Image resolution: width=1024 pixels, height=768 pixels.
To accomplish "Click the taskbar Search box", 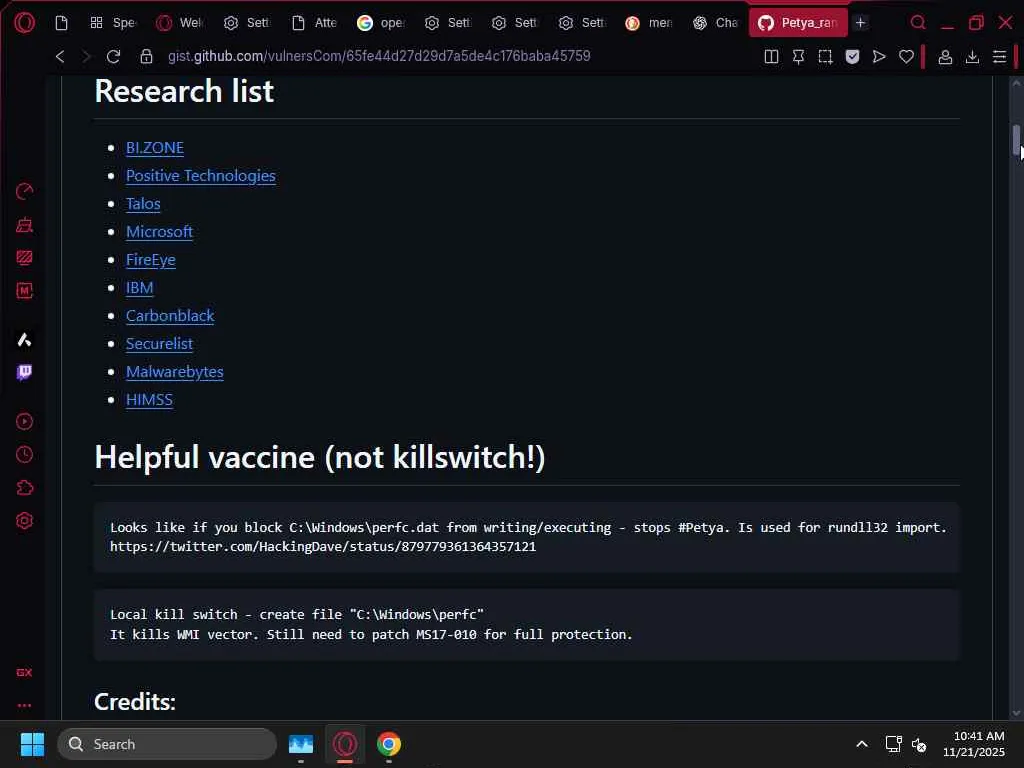I will coord(167,744).
